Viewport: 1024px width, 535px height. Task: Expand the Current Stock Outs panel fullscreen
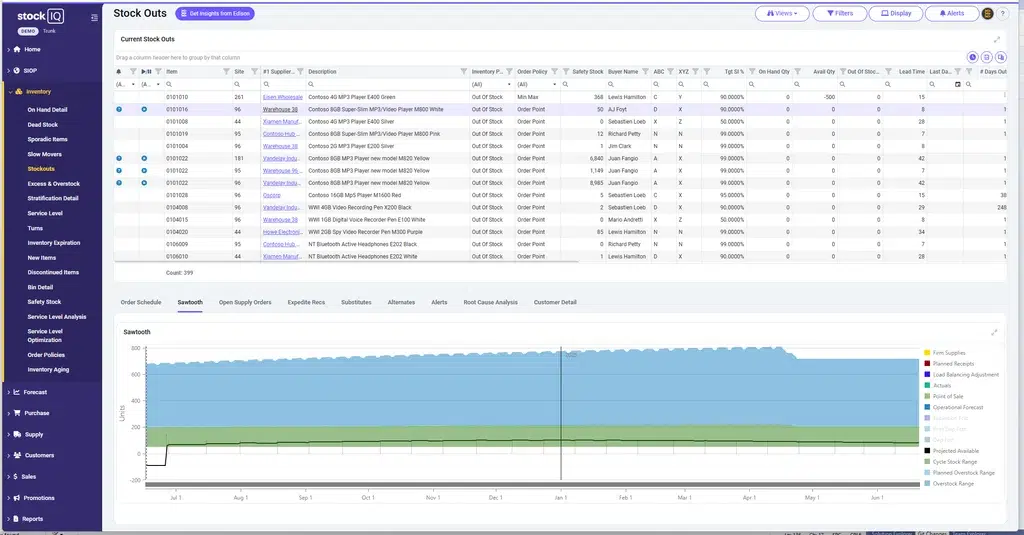(997, 39)
